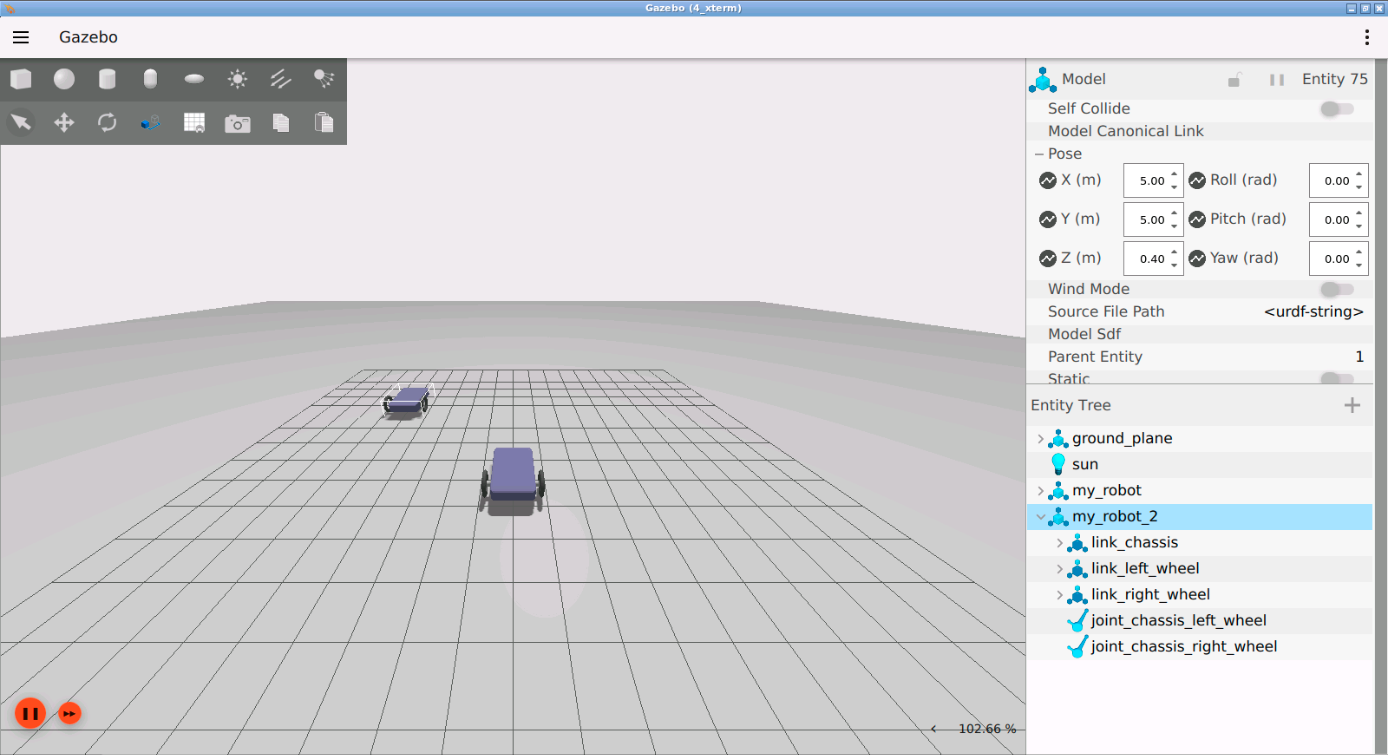
Task: Click the arrow beside 102.66 %
Action: pyautogui.click(x=934, y=729)
